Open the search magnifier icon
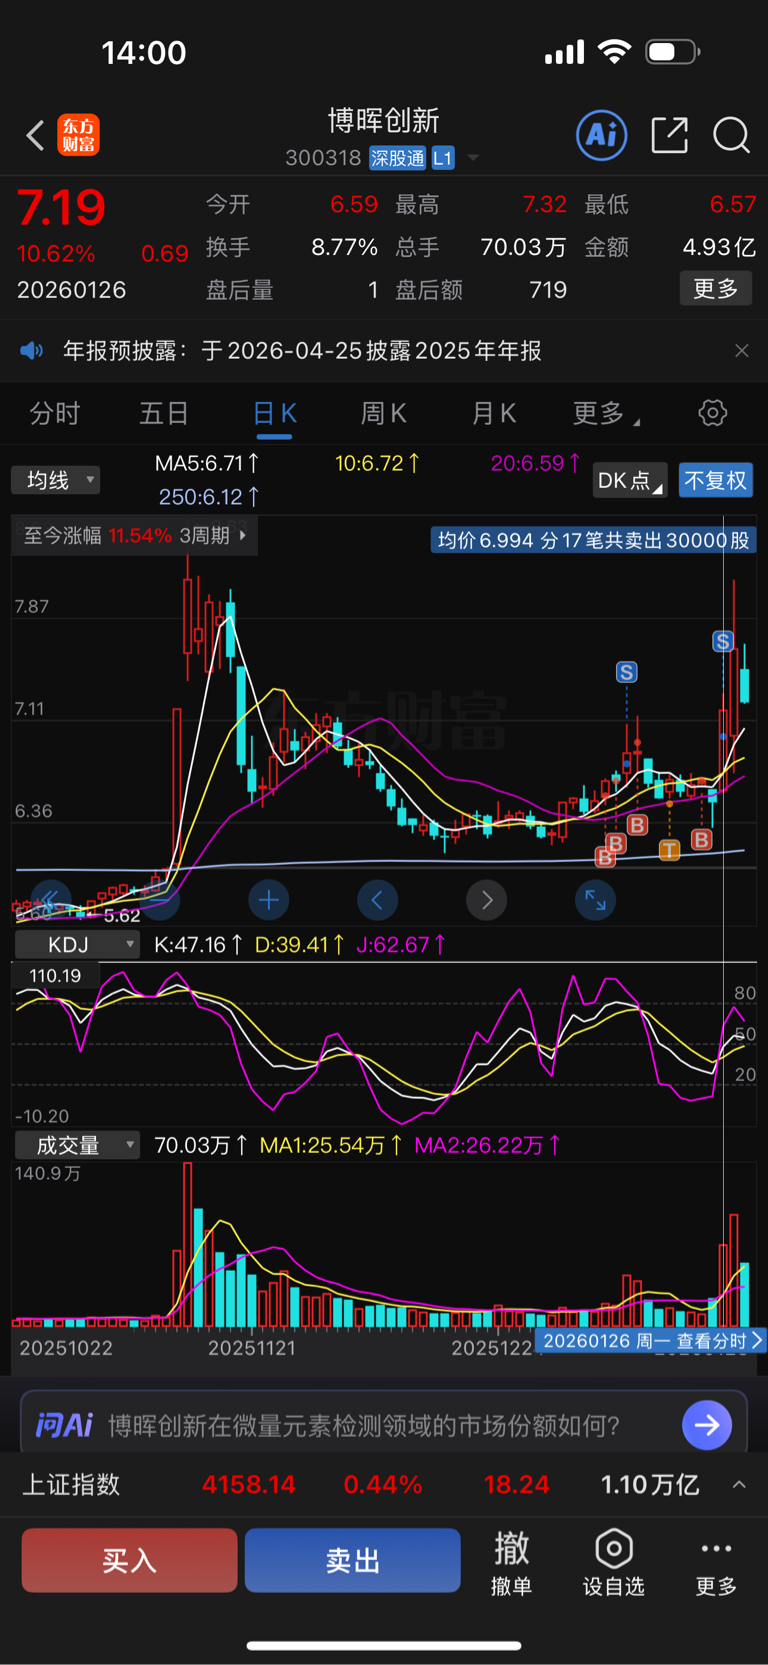The width and height of the screenshot is (768, 1665). pos(731,135)
